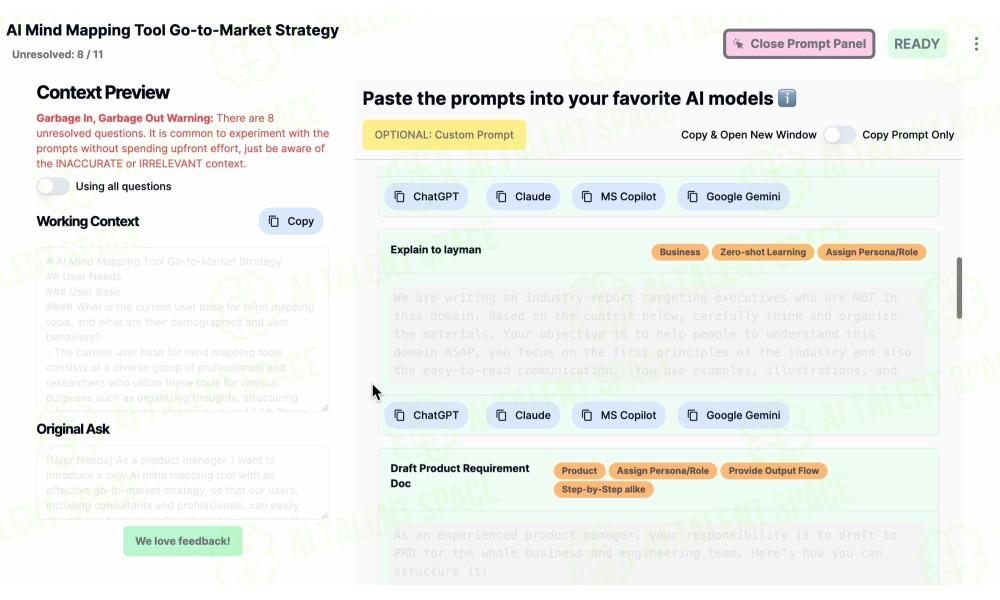Click inside the Original Ask text box
The image size is (1000, 600).
182,483
